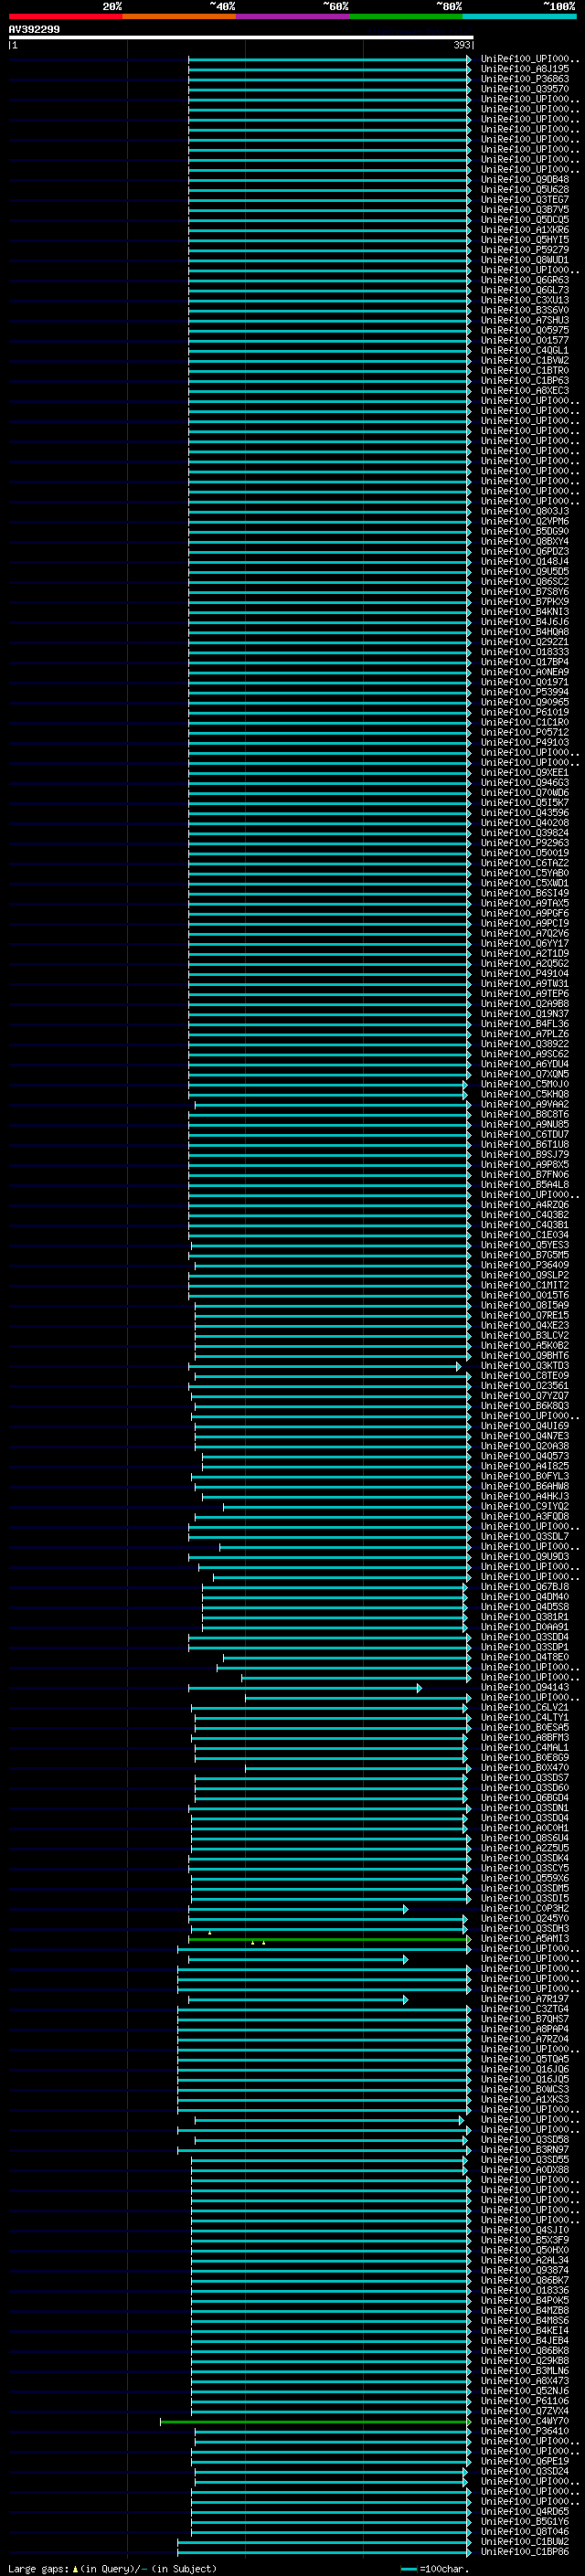Select hit UniRef100_Q5TQA5

click(x=524, y=2059)
